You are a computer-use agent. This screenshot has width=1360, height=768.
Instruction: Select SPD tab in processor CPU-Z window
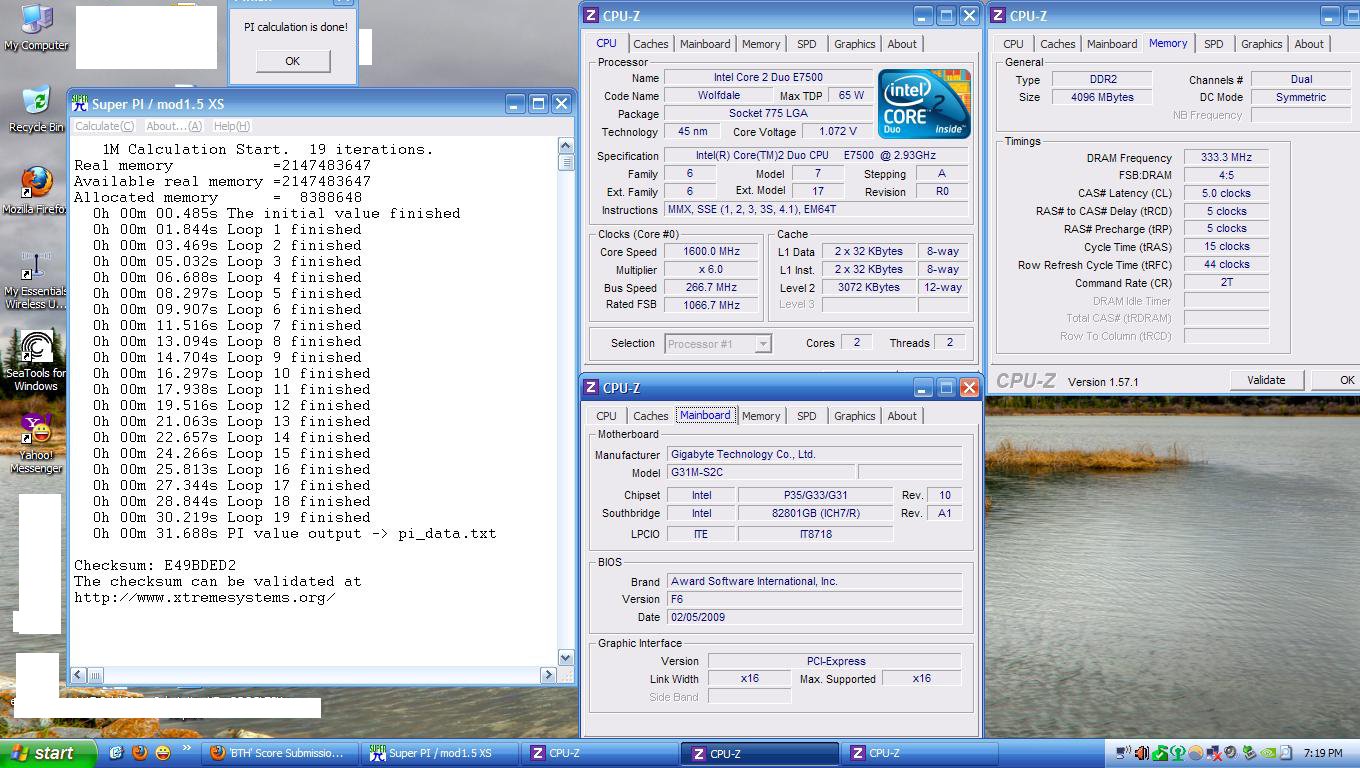[806, 44]
